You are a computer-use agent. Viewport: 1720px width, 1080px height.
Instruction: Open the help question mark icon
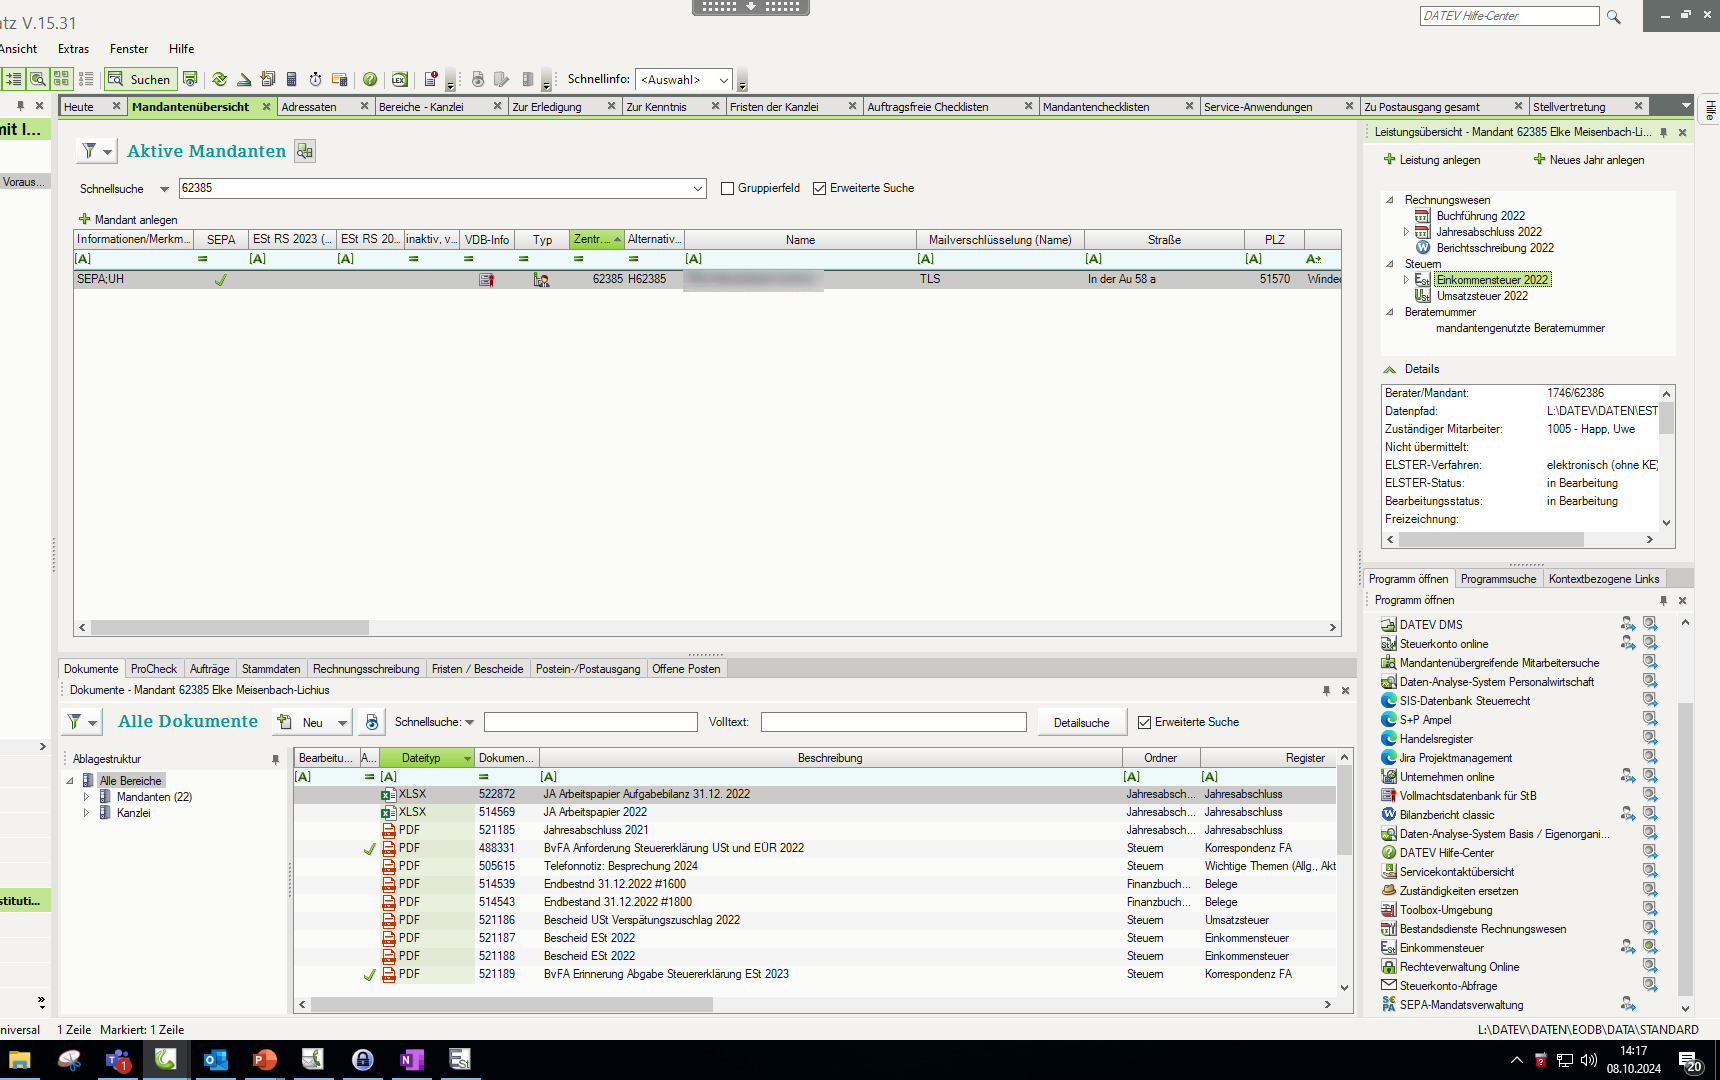pos(370,79)
